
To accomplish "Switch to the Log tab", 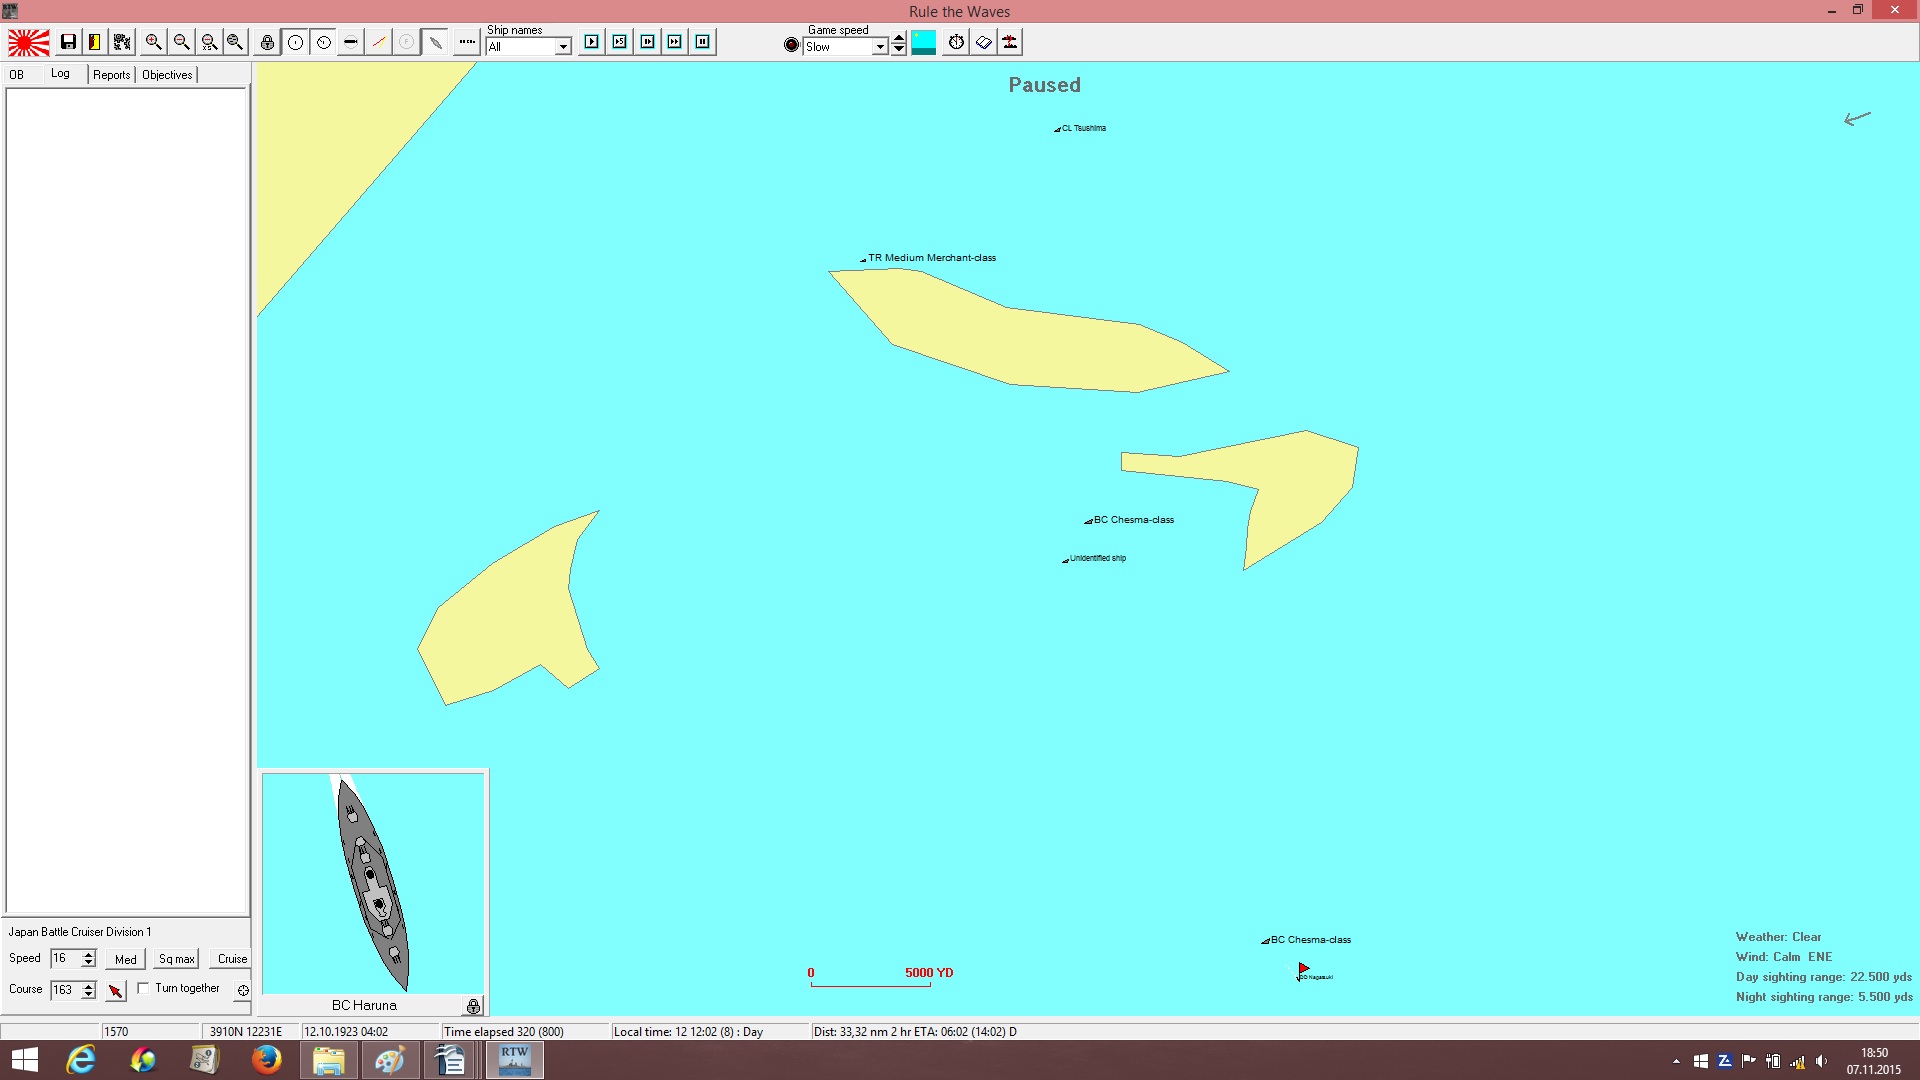I will (60, 74).
